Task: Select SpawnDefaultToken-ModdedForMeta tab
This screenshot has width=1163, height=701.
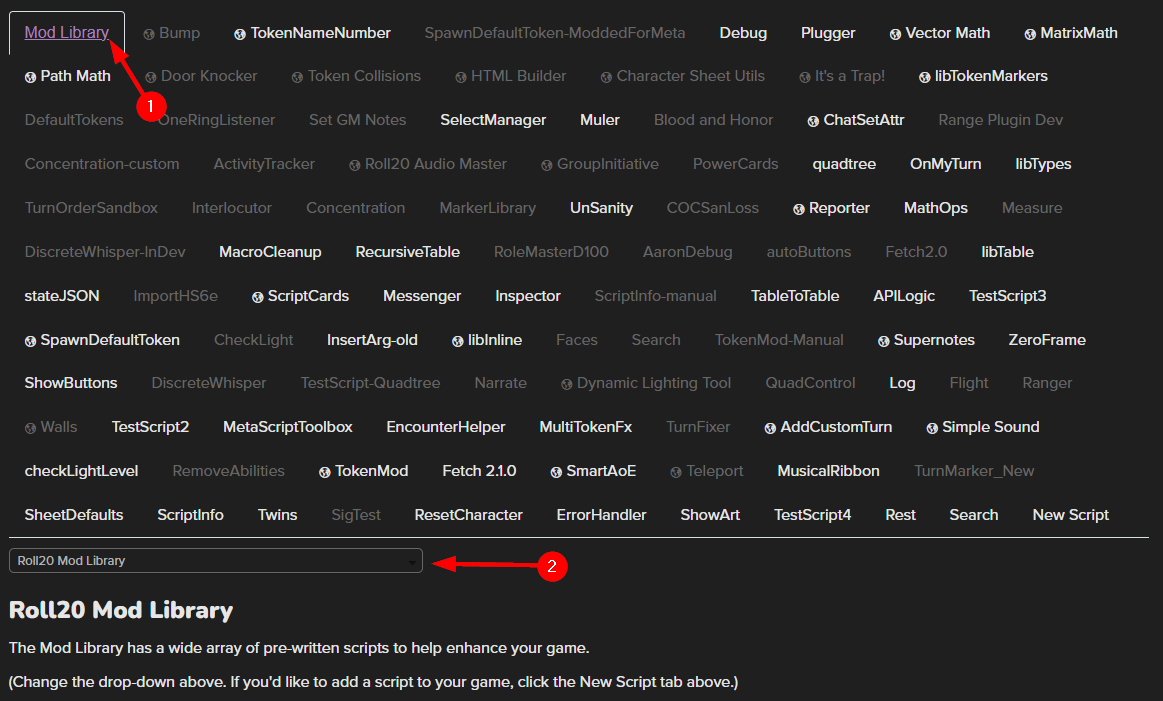Action: coord(555,33)
